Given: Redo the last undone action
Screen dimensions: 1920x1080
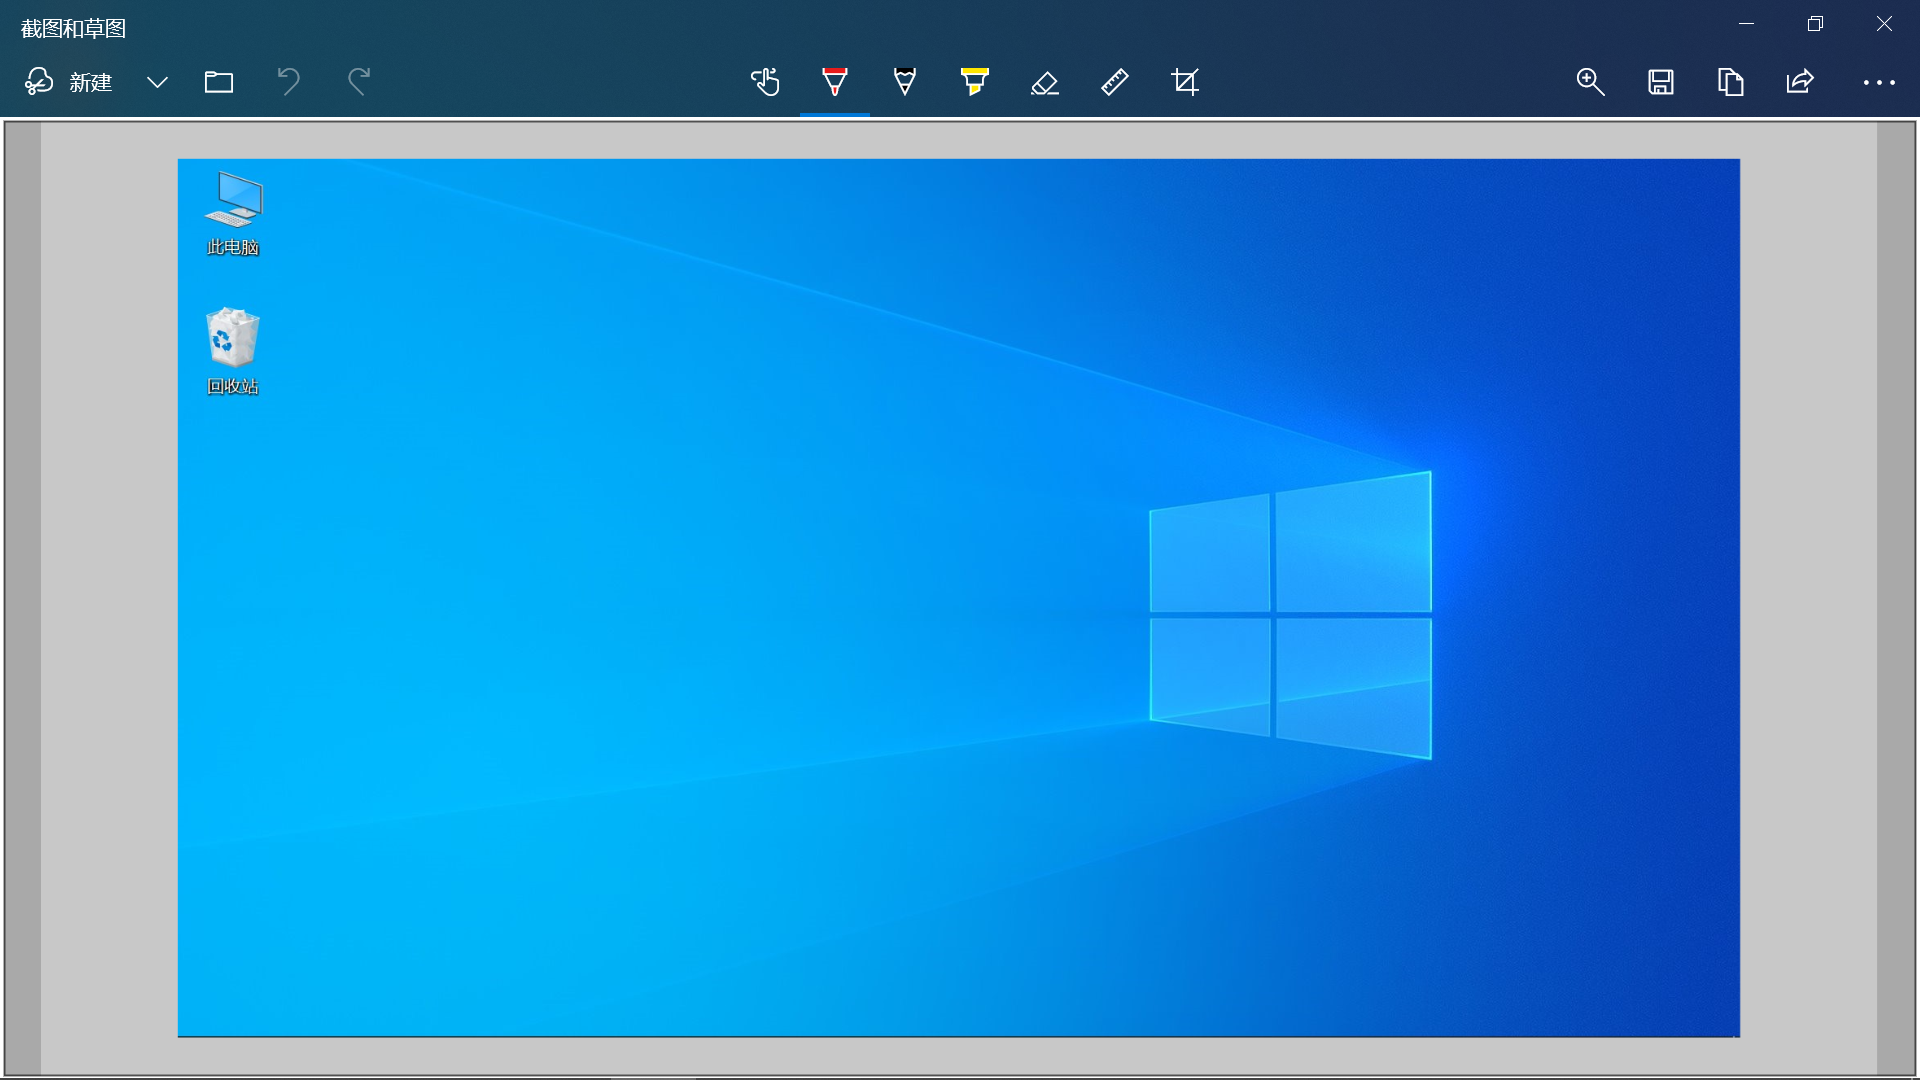Looking at the screenshot, I should 358,82.
